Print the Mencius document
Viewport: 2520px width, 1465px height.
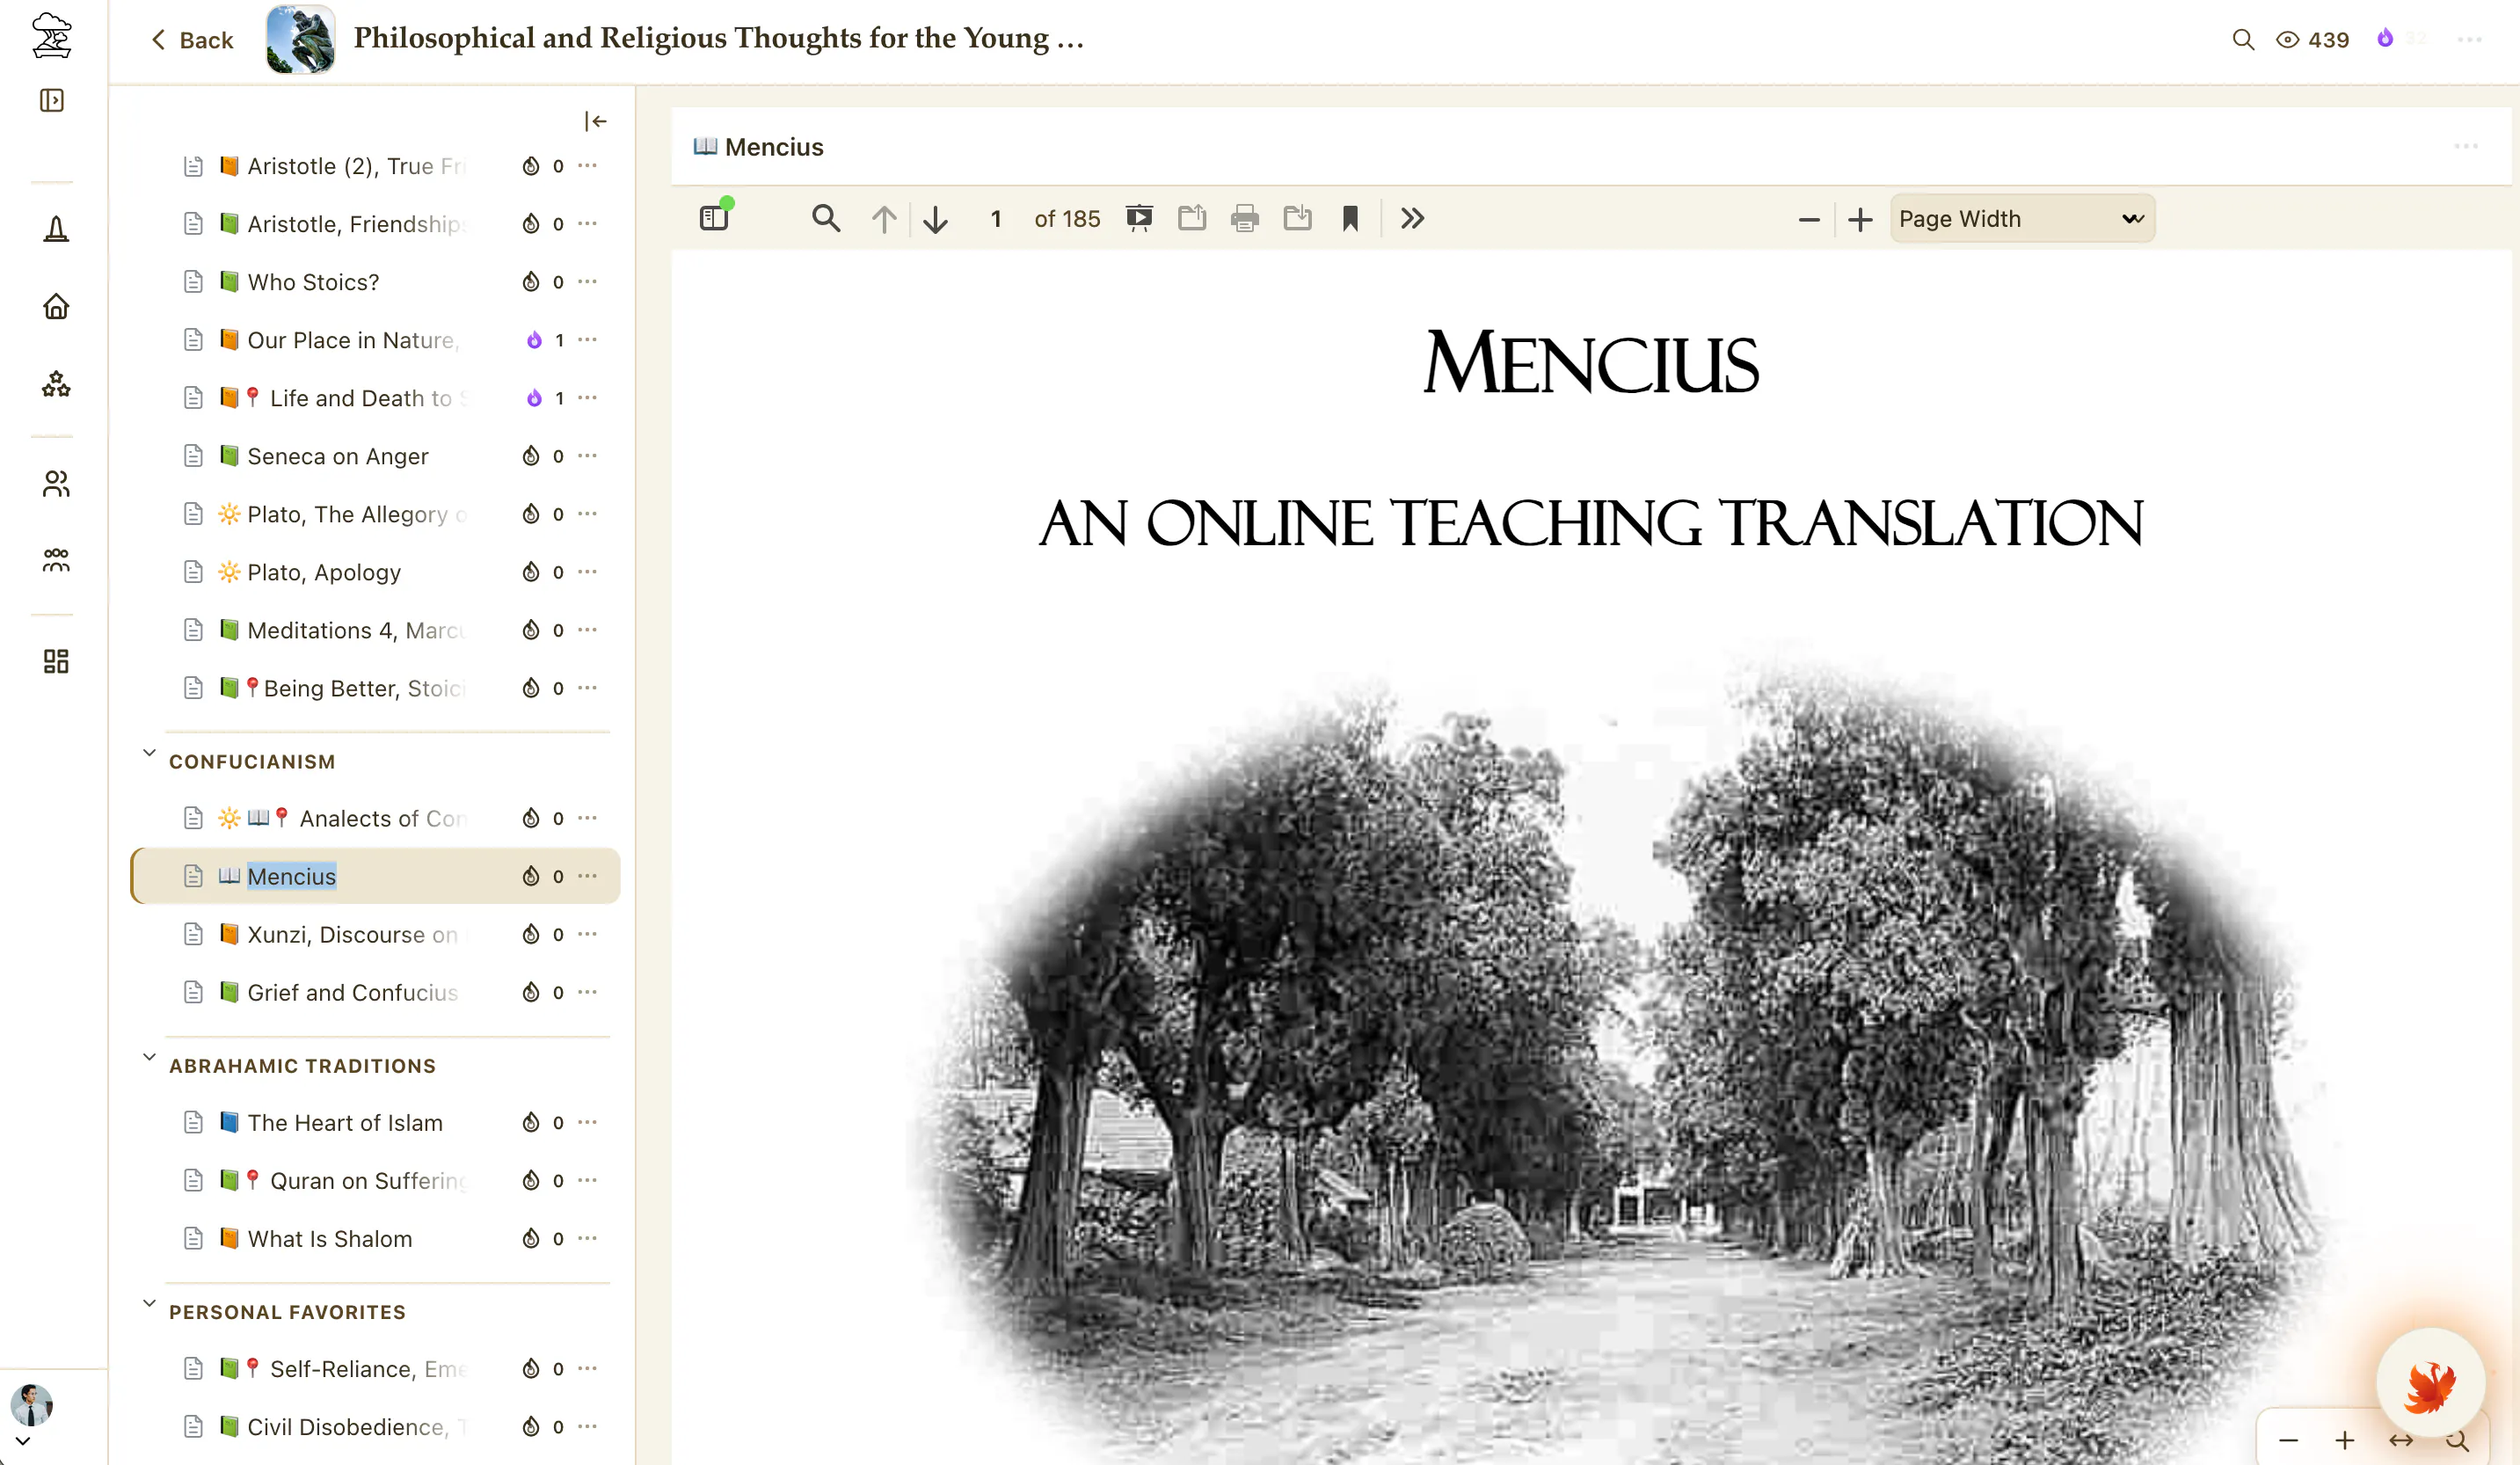click(1245, 218)
